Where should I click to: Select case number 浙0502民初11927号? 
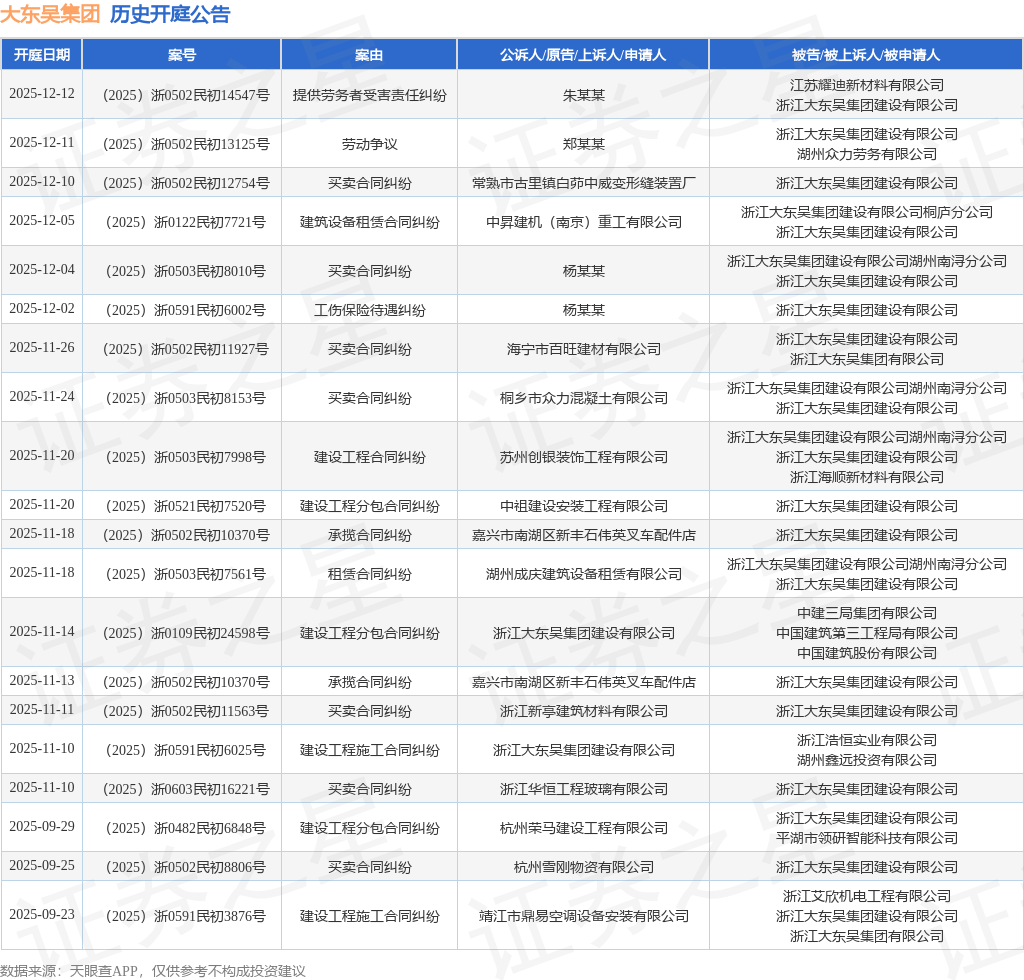(186, 350)
